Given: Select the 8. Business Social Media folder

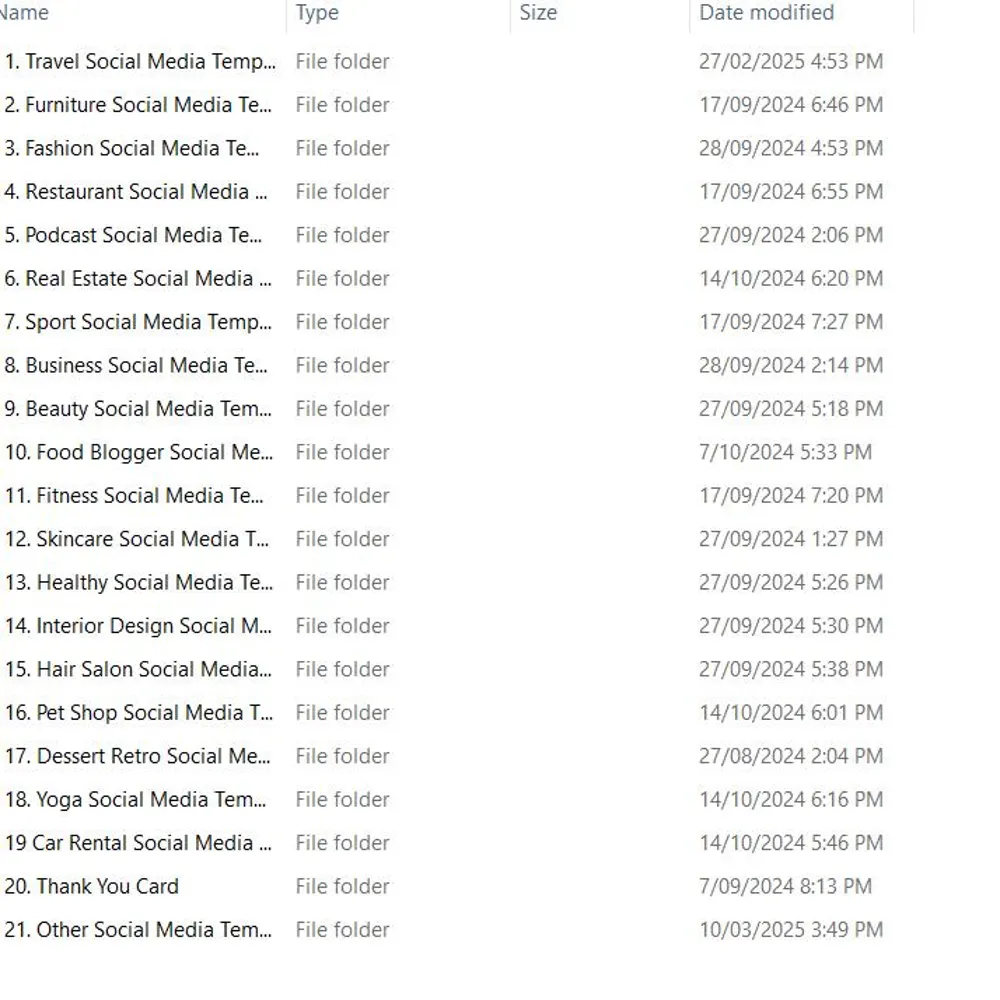Looking at the screenshot, I should pos(136,366).
